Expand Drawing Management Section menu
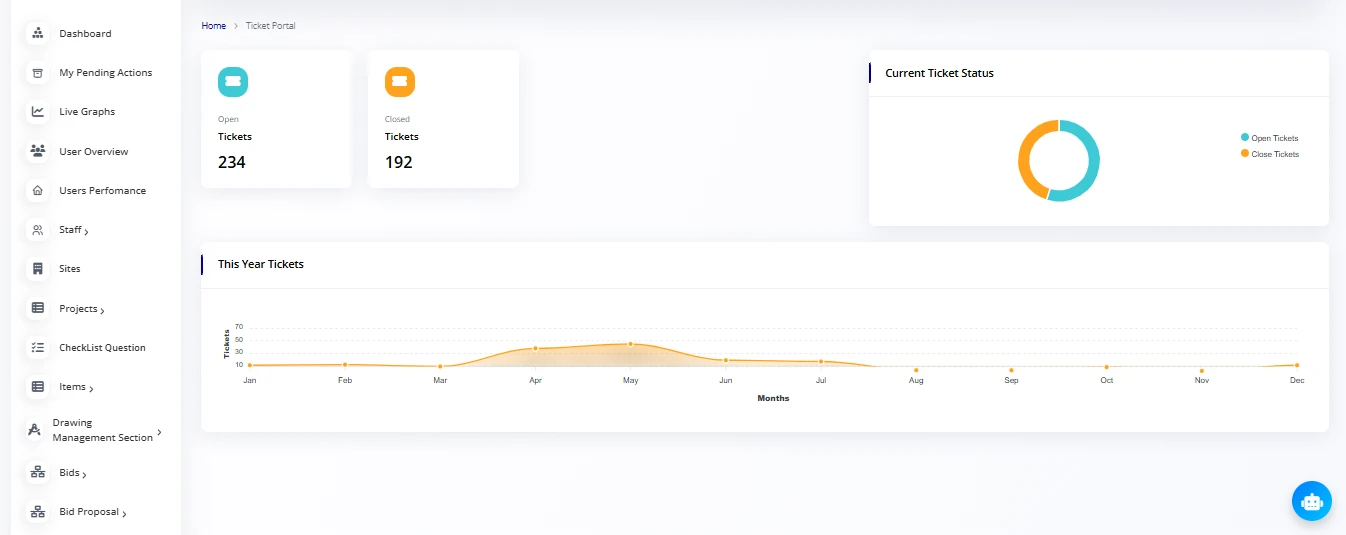 104,430
